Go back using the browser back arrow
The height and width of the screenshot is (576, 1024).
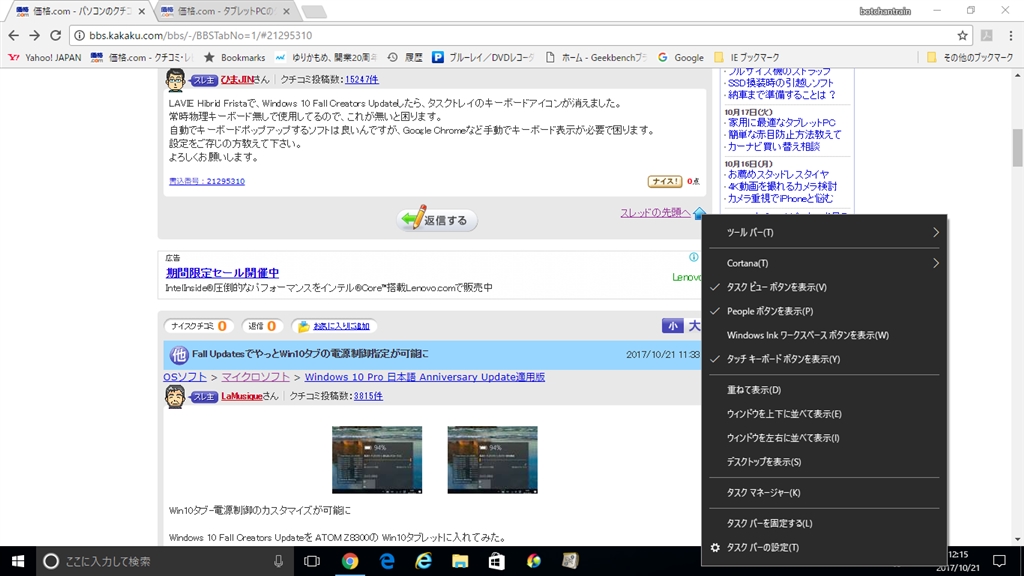[x=14, y=35]
